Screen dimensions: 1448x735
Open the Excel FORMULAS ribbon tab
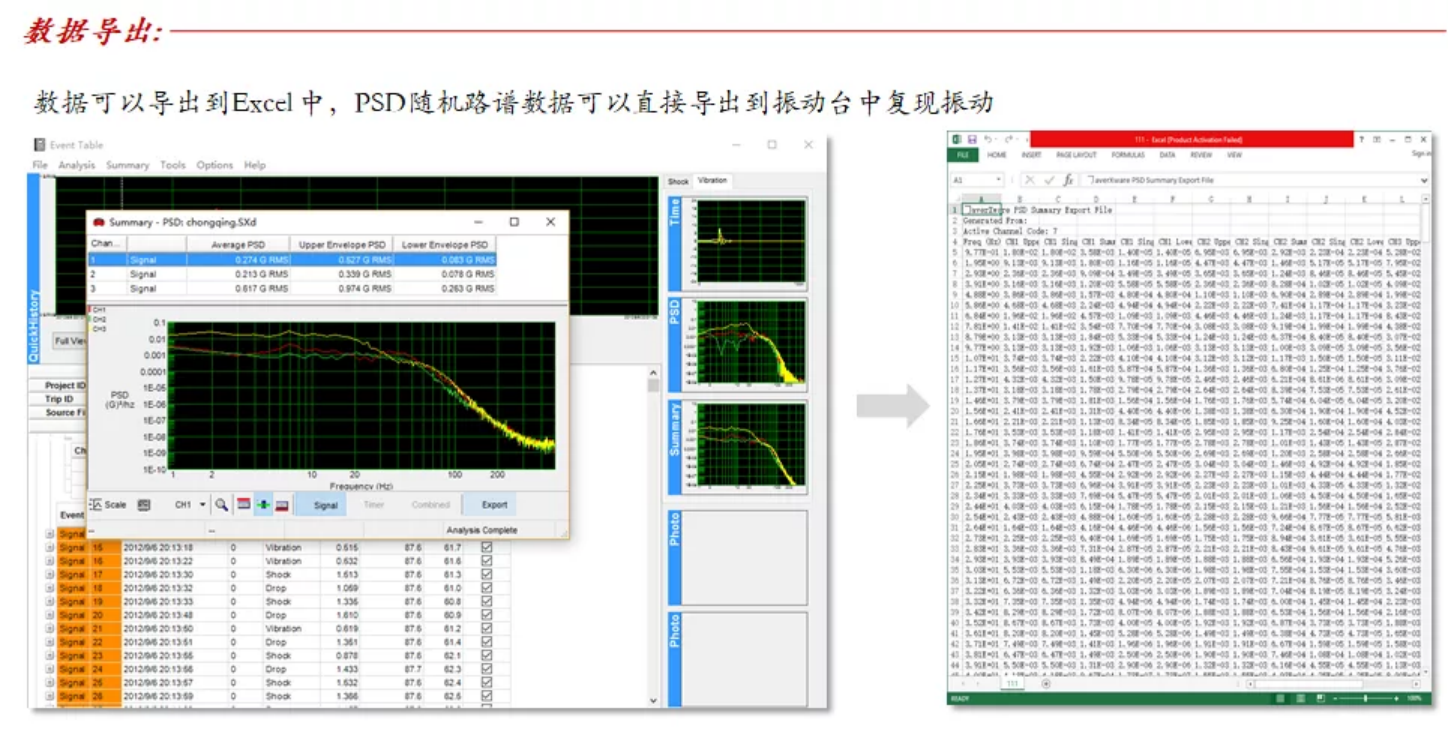tap(1128, 155)
